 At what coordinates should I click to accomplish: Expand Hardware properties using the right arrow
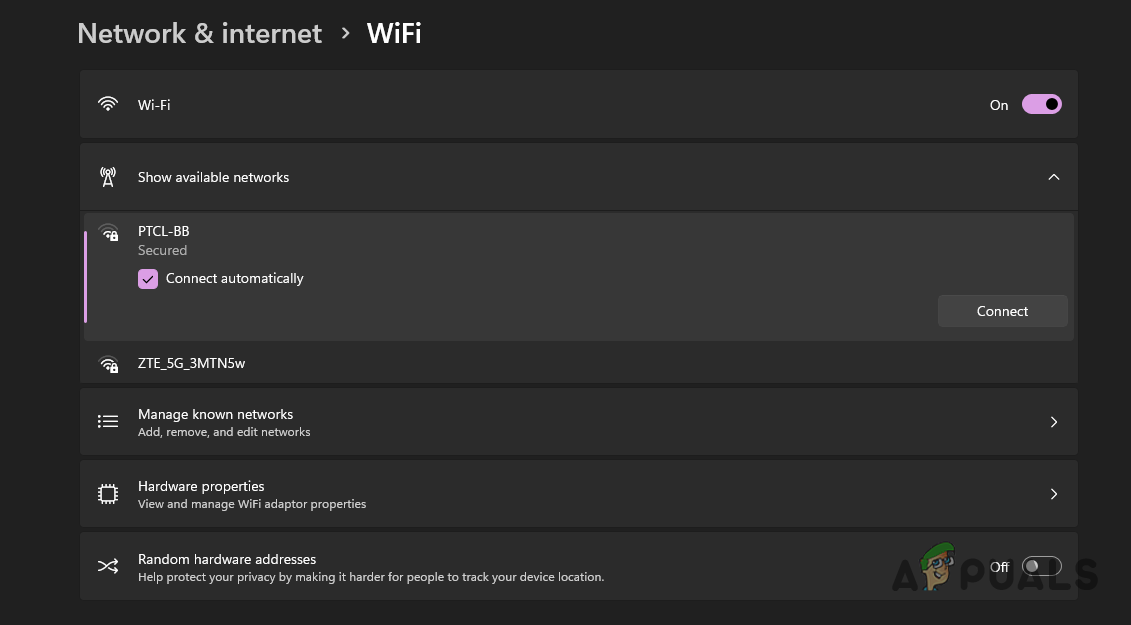tap(1054, 493)
